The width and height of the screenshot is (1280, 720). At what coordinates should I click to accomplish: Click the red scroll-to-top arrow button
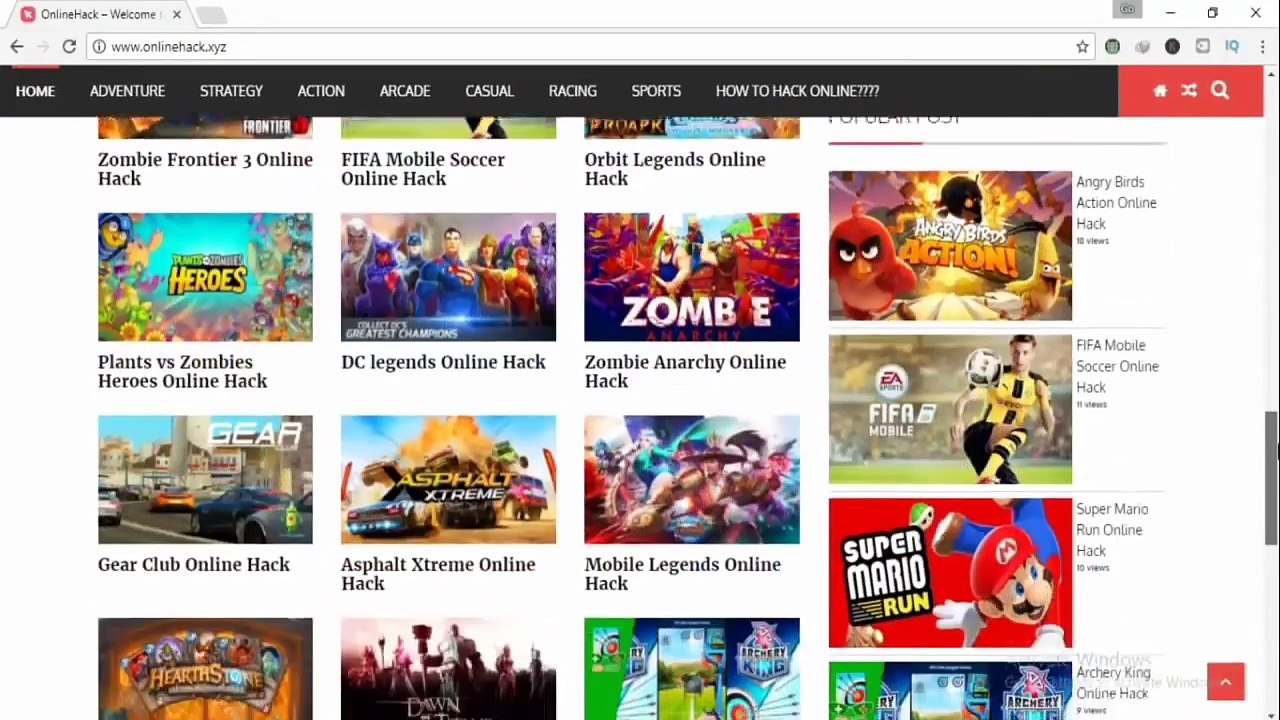pyautogui.click(x=1226, y=682)
